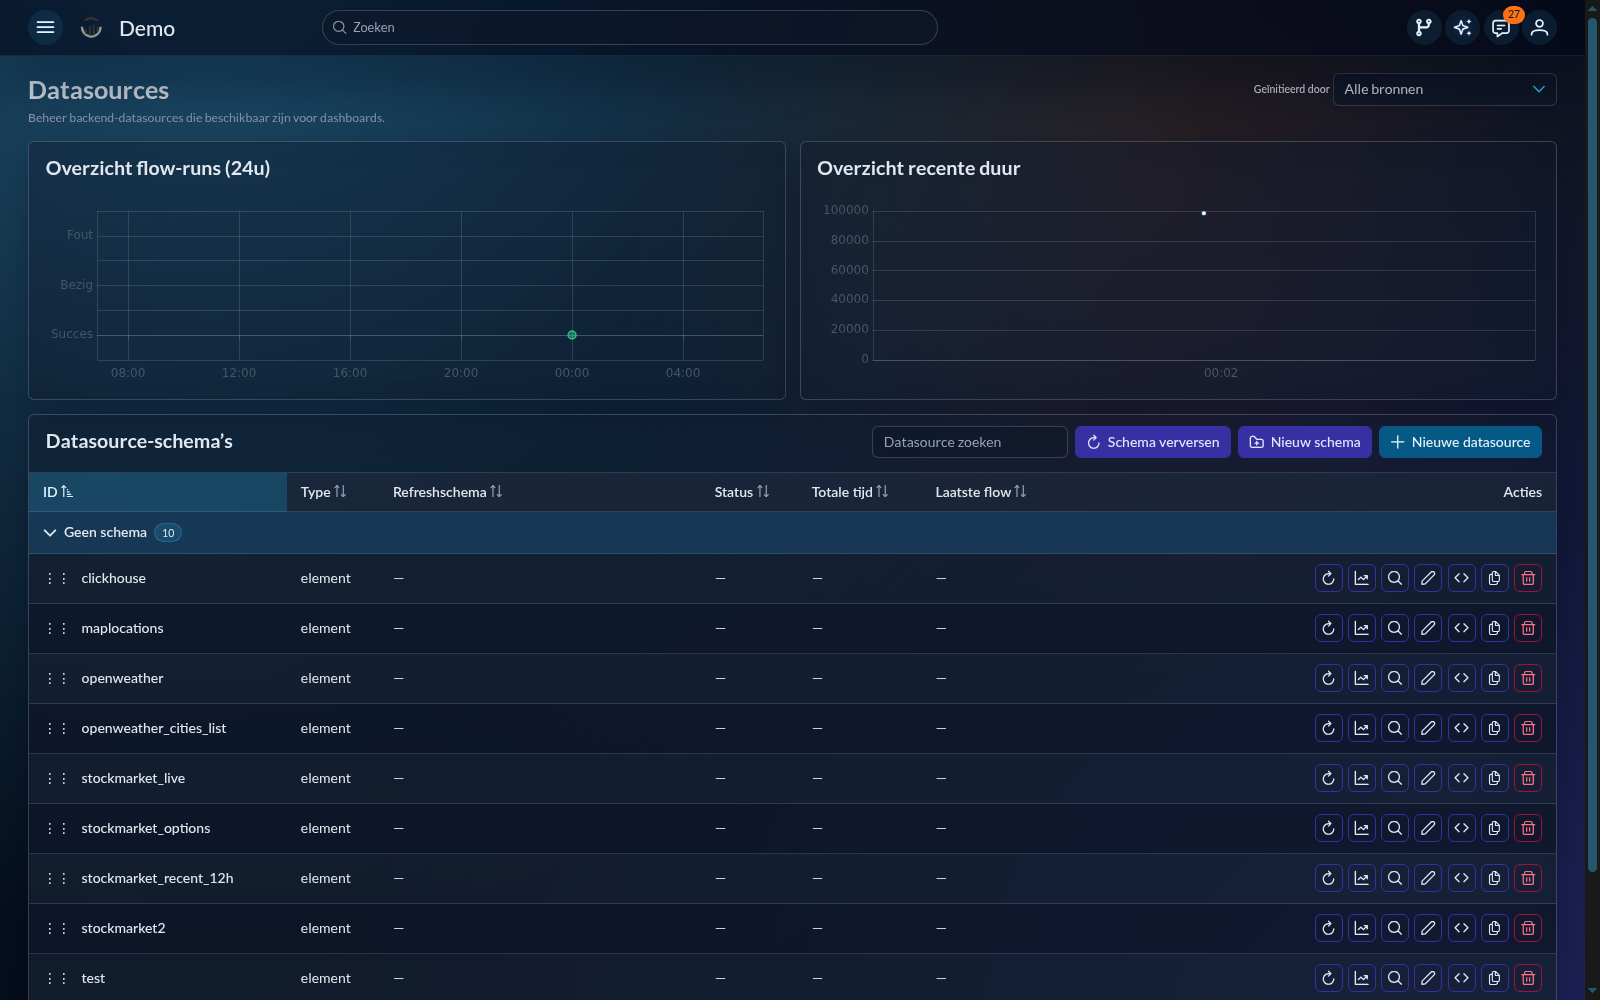Focus the Datasource zoeken field
This screenshot has height=1000, width=1600.
pos(970,442)
